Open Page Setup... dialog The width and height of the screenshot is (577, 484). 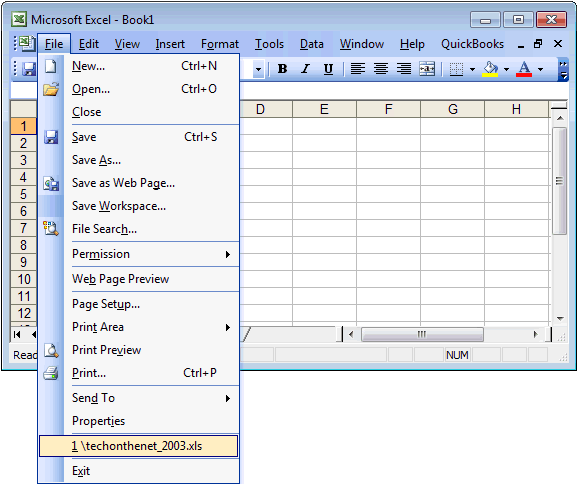(x=139, y=304)
